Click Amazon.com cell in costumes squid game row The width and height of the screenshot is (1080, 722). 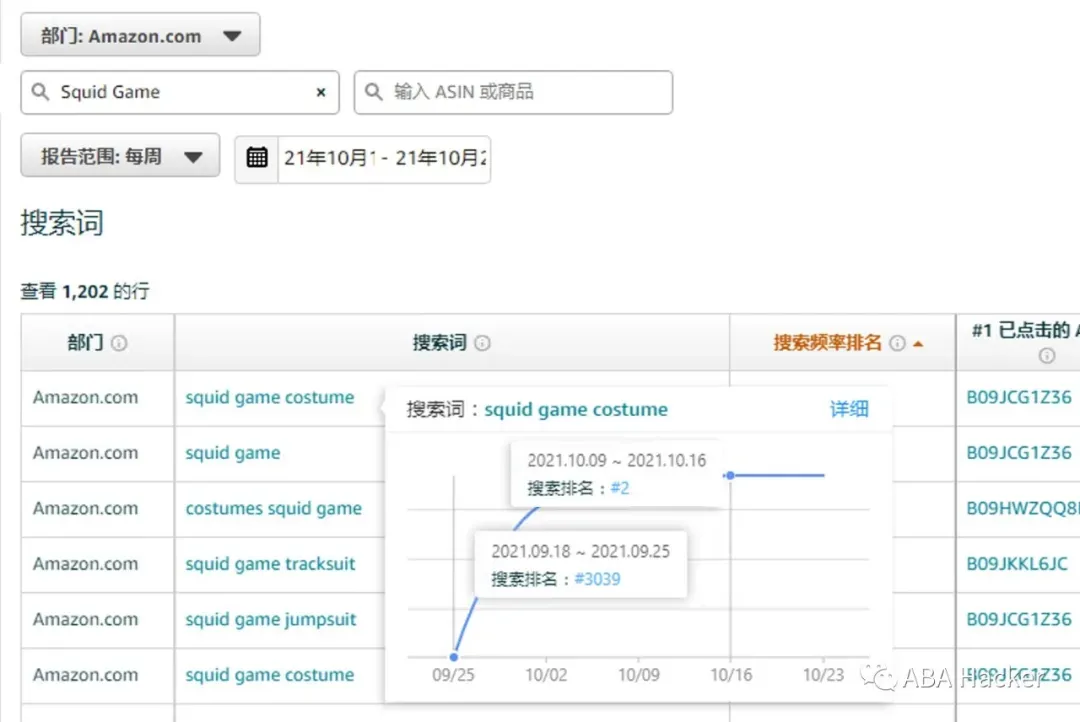[85, 508]
